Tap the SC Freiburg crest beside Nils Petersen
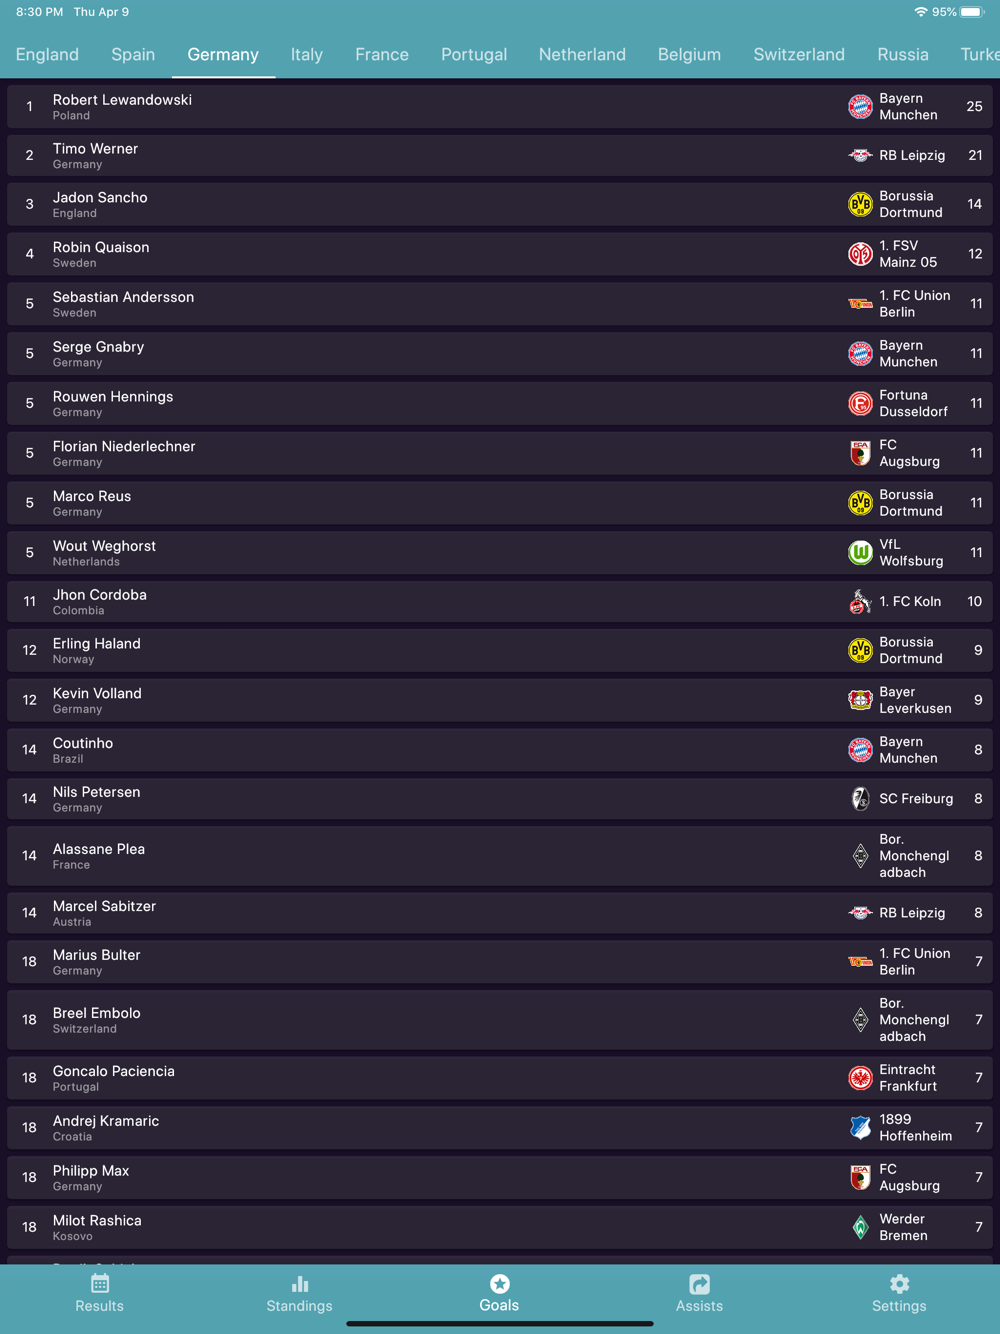Image resolution: width=1000 pixels, height=1334 pixels. (860, 798)
